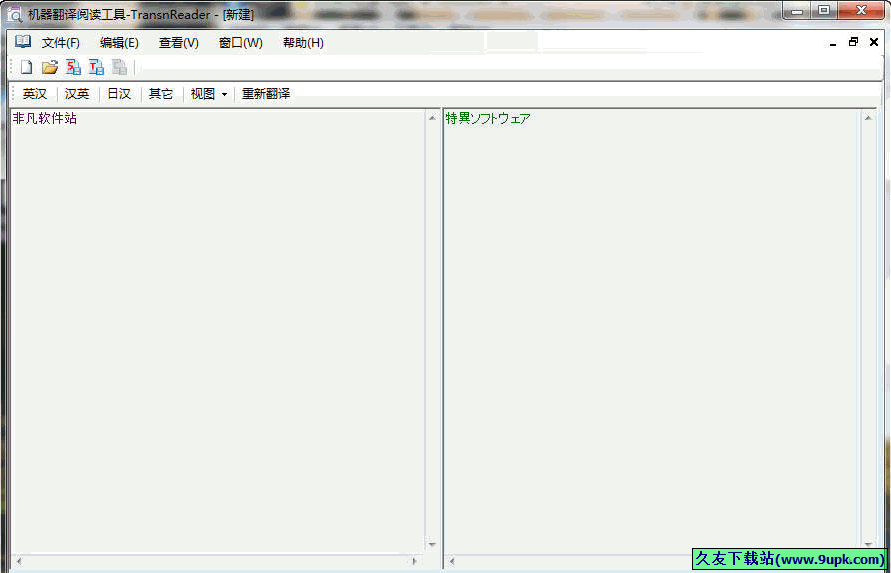Click the left pane horizontal scroll-left arrow

click(x=18, y=562)
